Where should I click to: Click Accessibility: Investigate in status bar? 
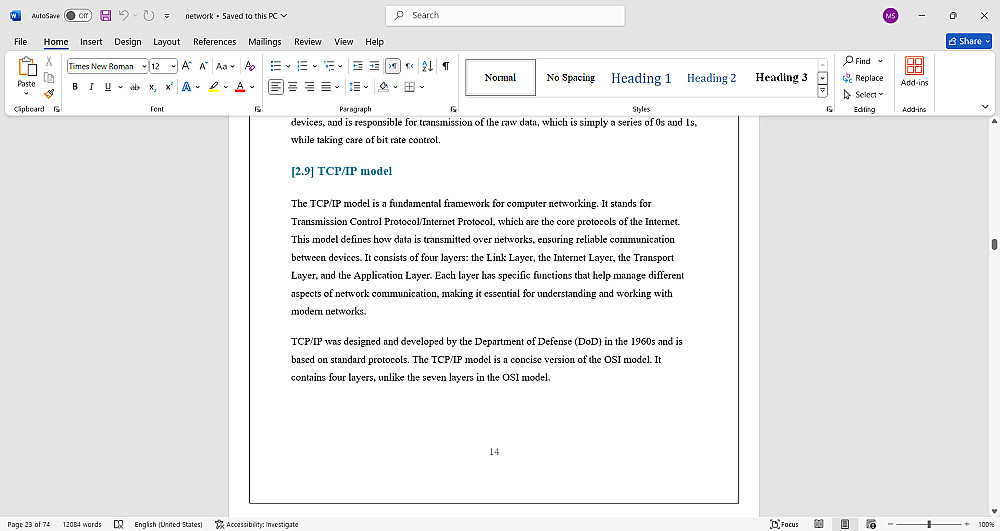pyautogui.click(x=256, y=525)
